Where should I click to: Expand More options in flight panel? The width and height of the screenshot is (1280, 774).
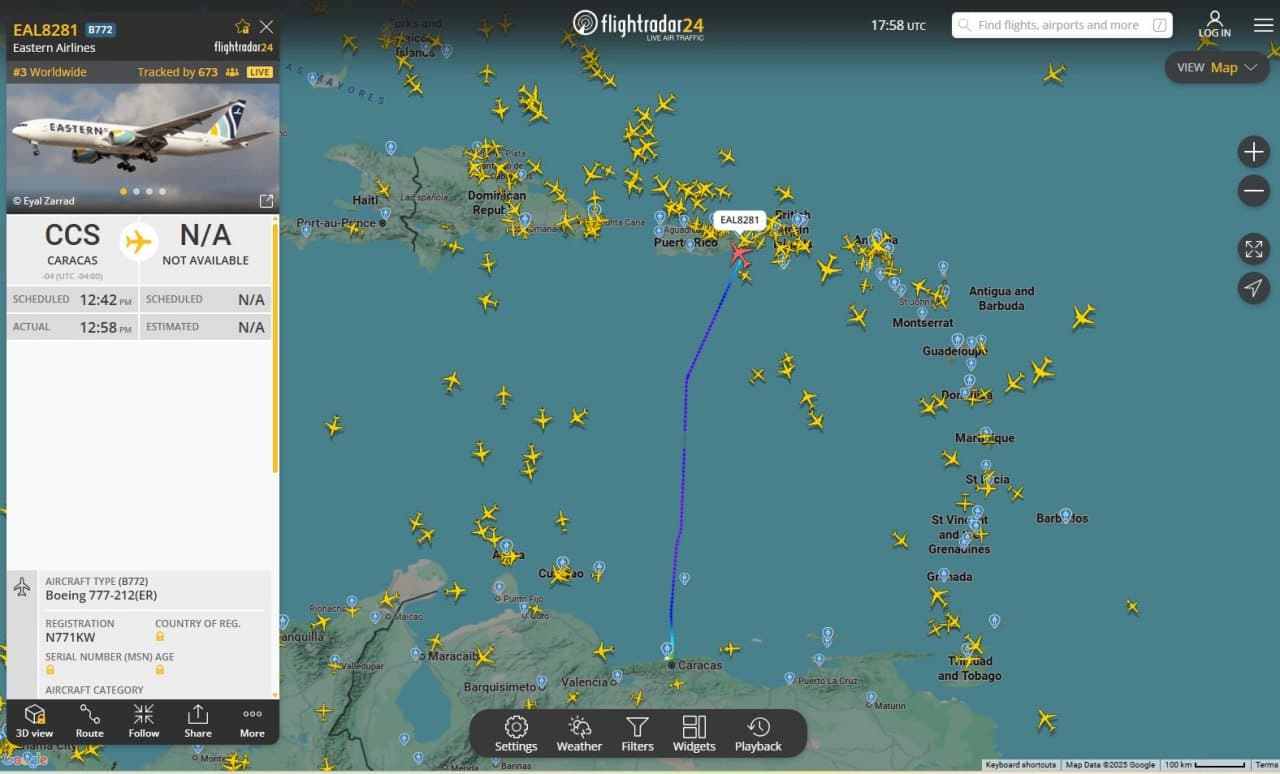[251, 722]
